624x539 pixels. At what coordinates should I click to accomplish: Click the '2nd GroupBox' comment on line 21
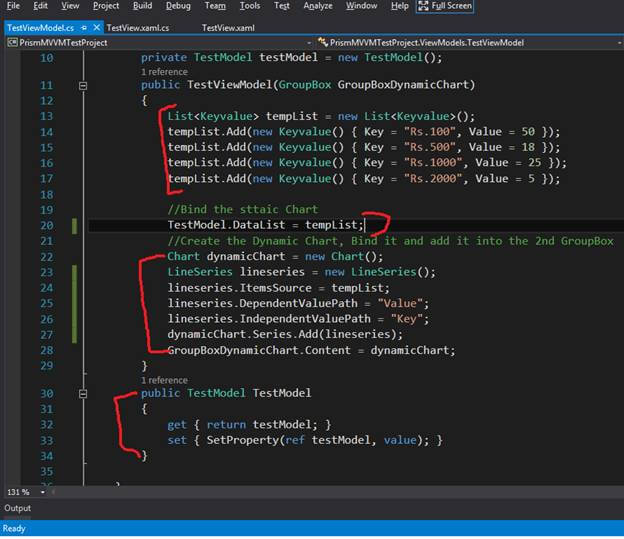pos(574,241)
